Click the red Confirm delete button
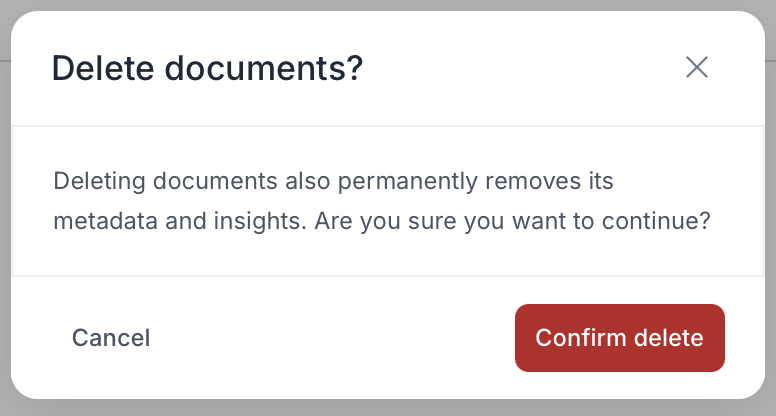 pyautogui.click(x=619, y=338)
